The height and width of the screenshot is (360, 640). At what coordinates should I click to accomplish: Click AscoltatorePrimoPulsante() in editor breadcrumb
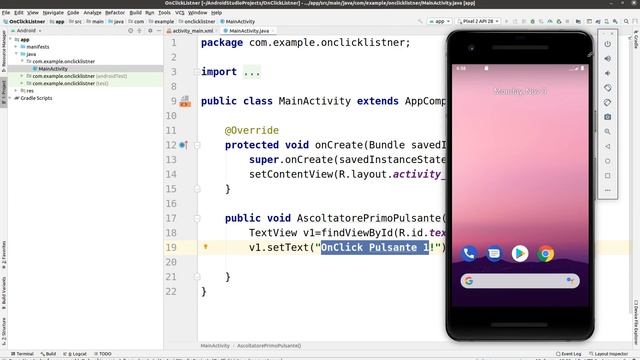tap(269, 346)
